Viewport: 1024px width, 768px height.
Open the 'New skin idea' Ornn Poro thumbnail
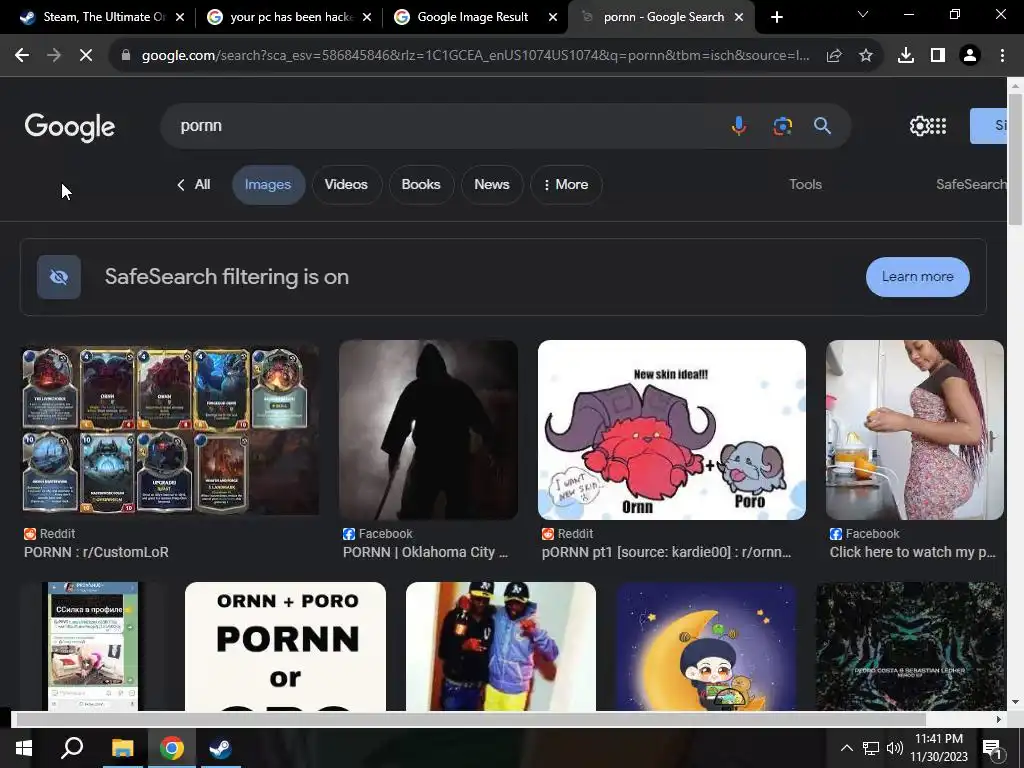tap(671, 430)
